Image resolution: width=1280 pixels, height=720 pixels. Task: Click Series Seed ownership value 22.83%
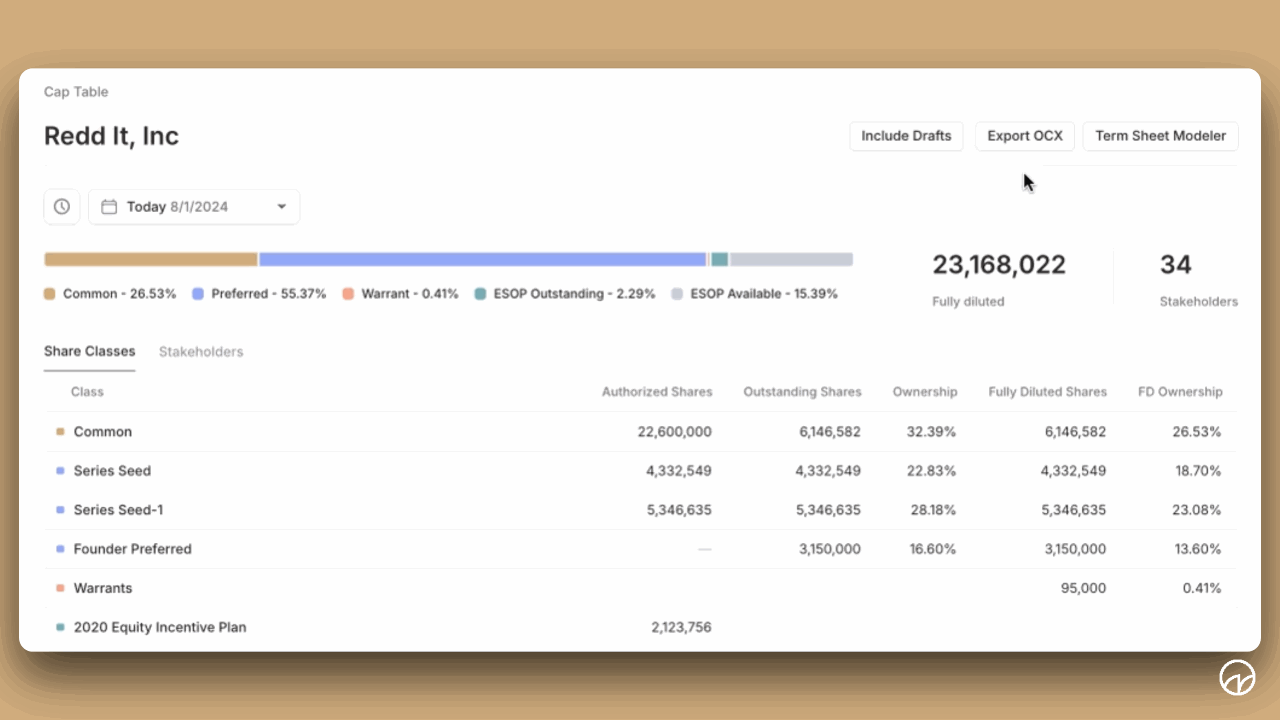(x=930, y=471)
